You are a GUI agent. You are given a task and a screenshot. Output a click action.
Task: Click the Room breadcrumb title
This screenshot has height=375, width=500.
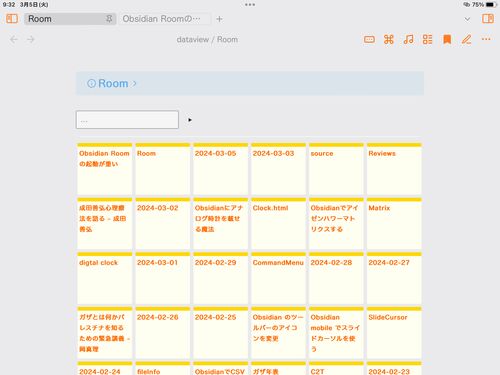[x=228, y=39]
